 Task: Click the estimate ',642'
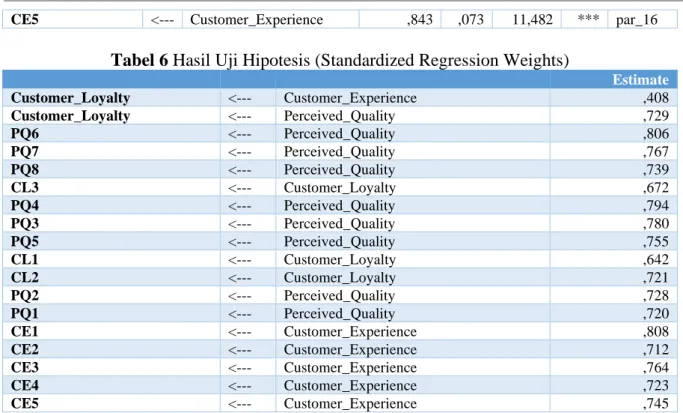pyautogui.click(x=656, y=260)
